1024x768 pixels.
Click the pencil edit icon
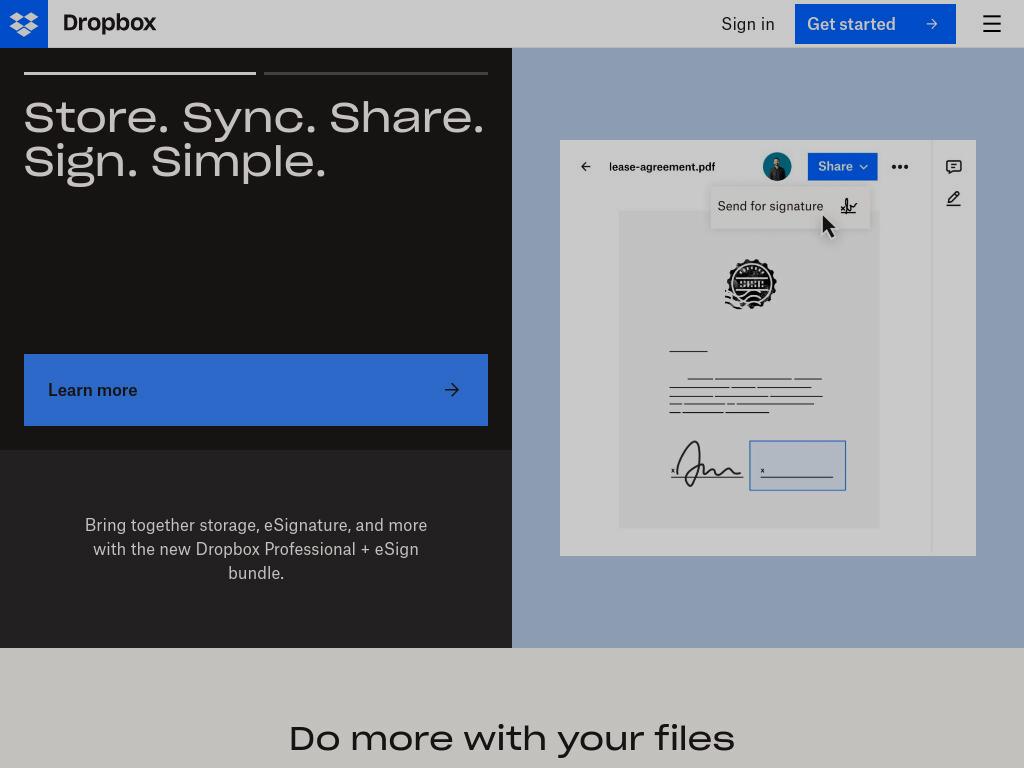(953, 199)
